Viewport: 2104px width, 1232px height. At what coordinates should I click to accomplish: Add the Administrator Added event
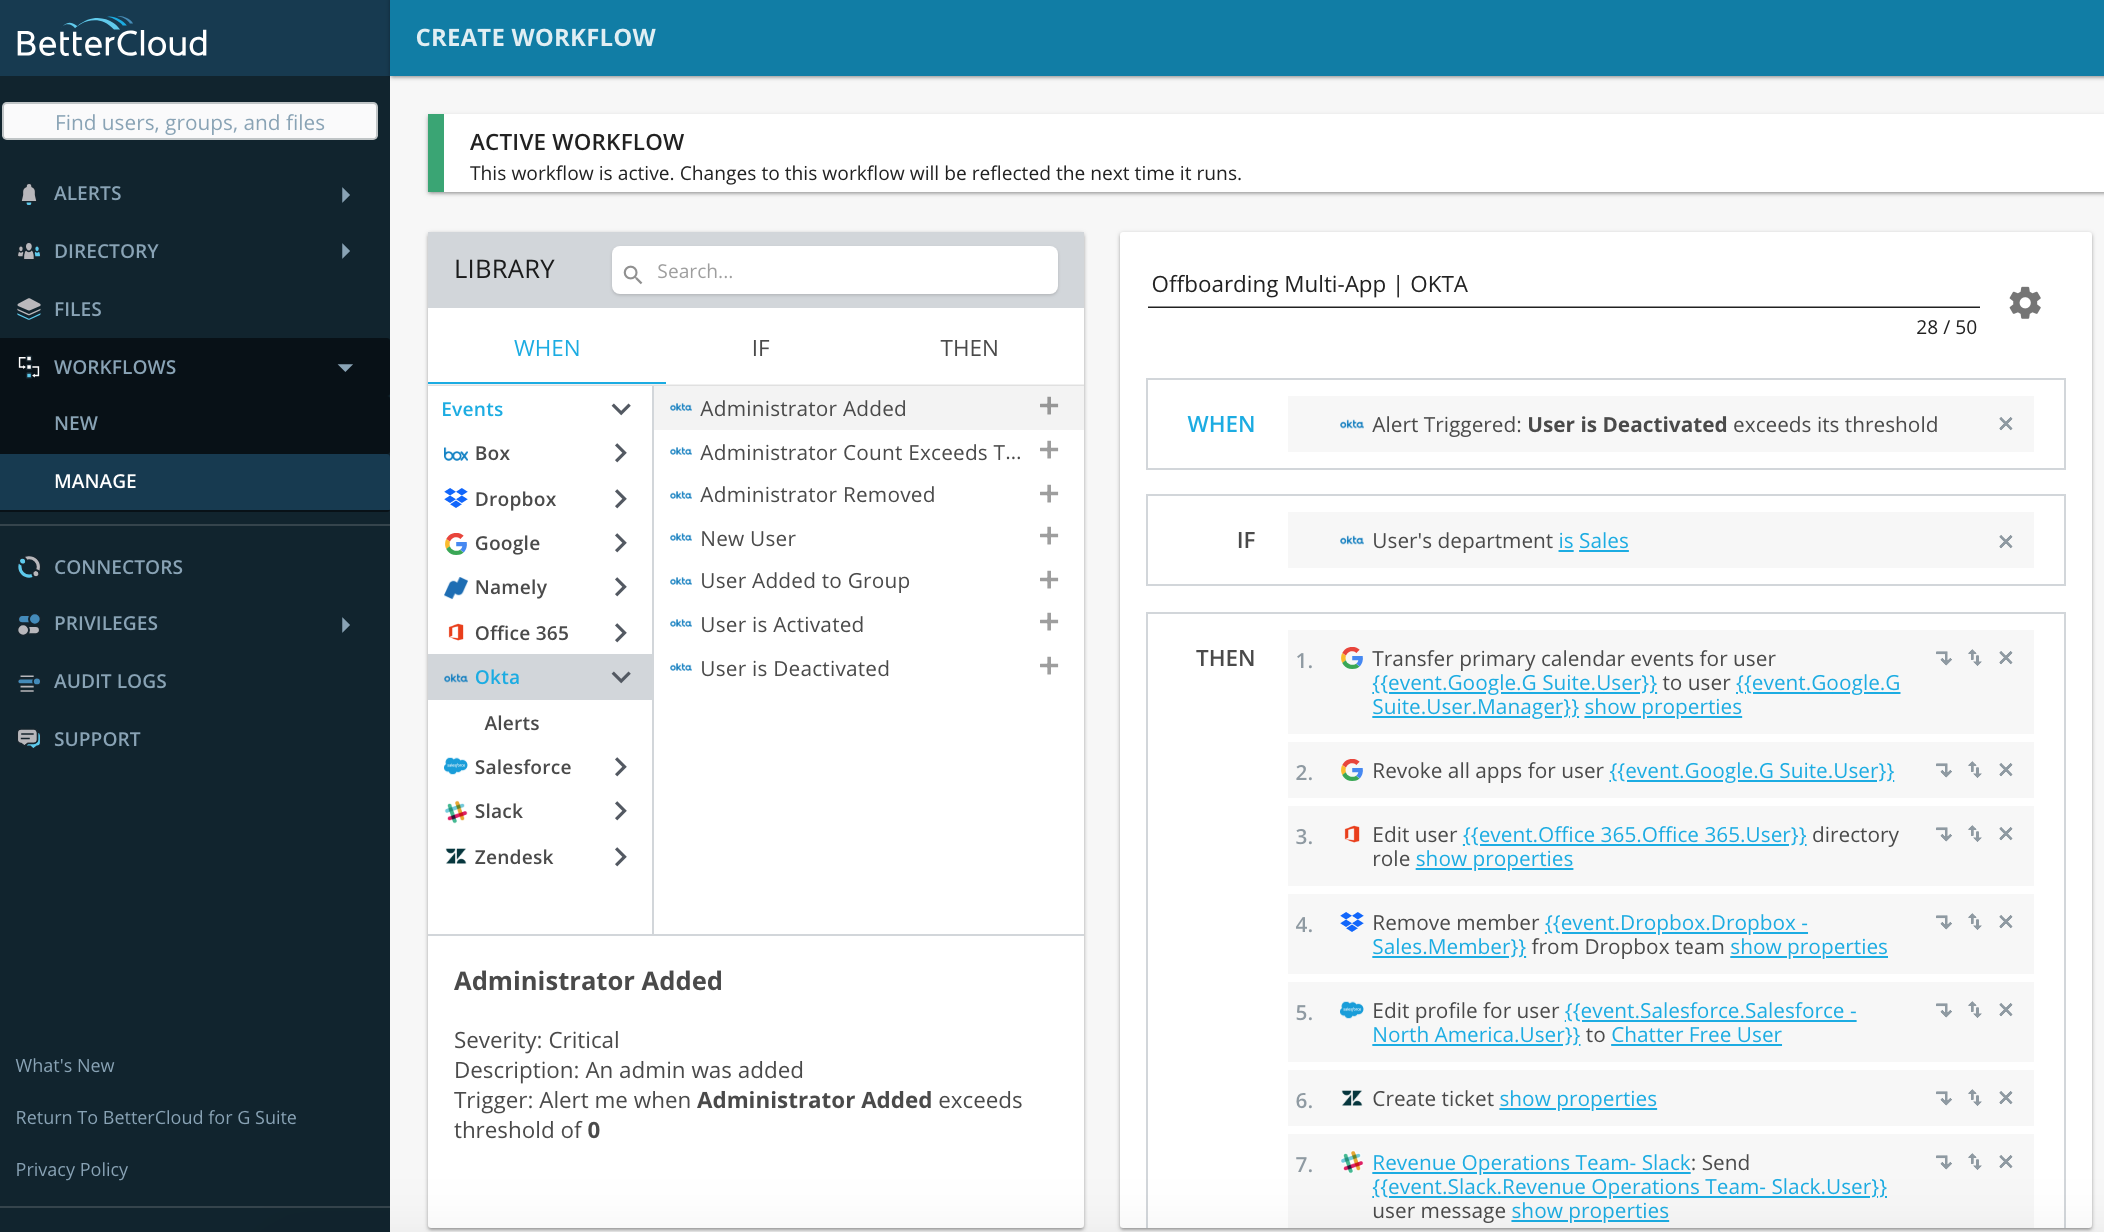pyautogui.click(x=1048, y=406)
